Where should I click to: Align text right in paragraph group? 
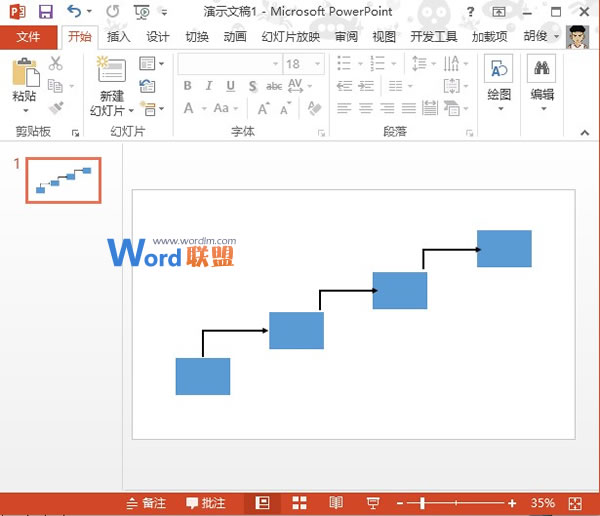pos(387,109)
